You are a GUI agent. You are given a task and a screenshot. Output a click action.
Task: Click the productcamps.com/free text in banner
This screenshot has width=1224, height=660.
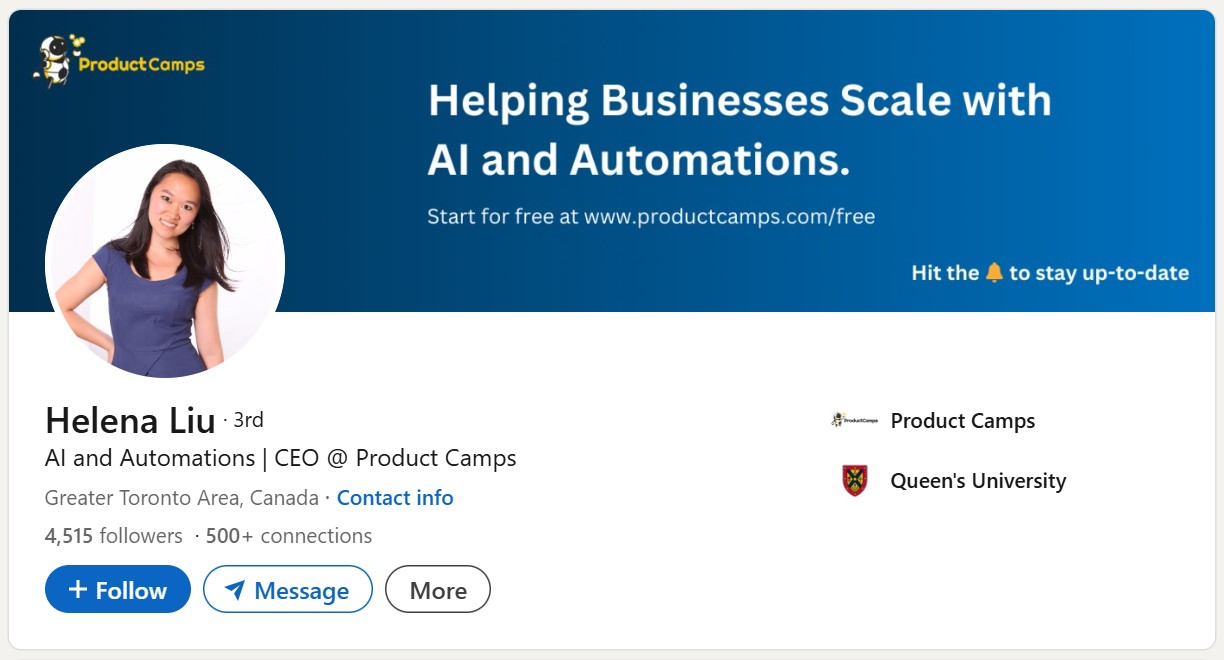729,216
